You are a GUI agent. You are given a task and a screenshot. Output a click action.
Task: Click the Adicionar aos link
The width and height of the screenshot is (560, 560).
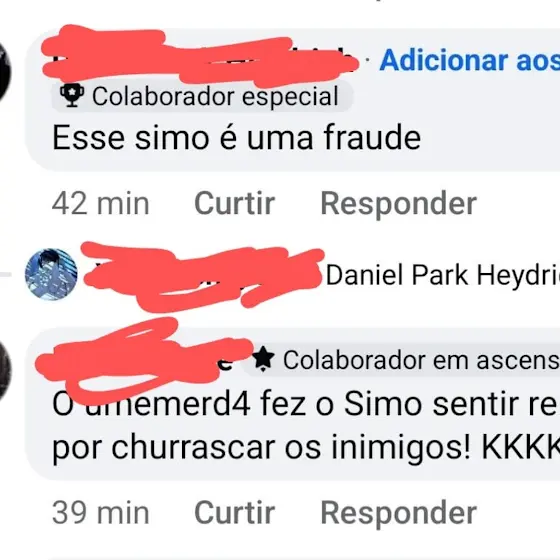[469, 60]
